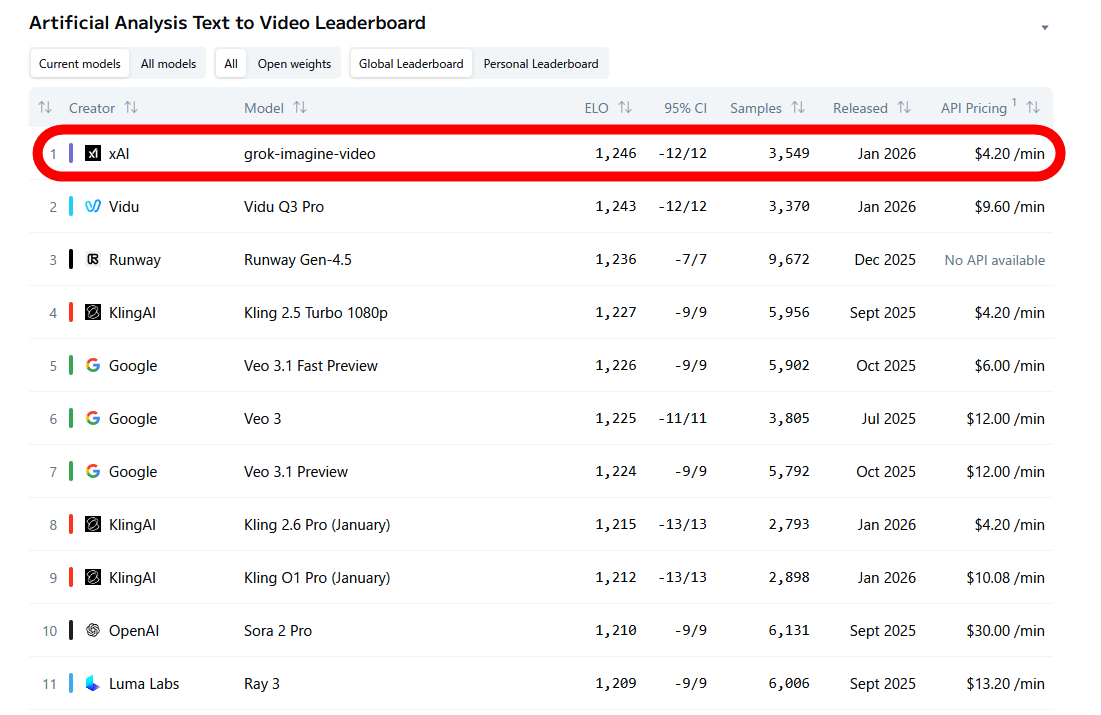Click the xAI logo icon
Image resolution: width=1101 pixels, height=715 pixels.
click(93, 154)
